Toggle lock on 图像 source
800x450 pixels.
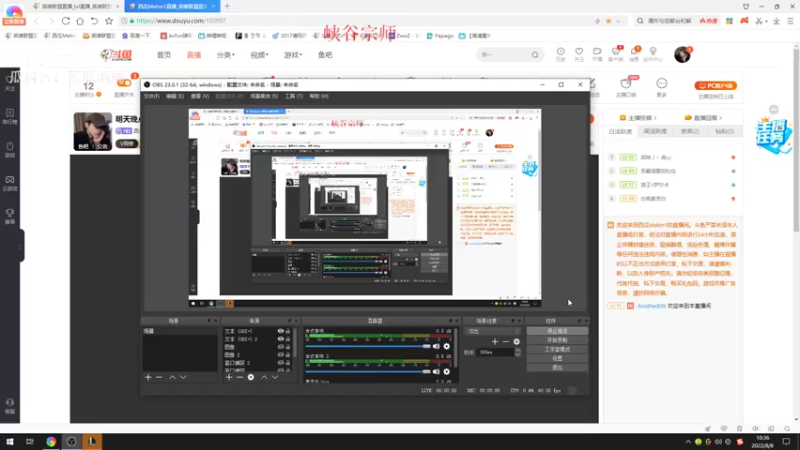(288, 347)
